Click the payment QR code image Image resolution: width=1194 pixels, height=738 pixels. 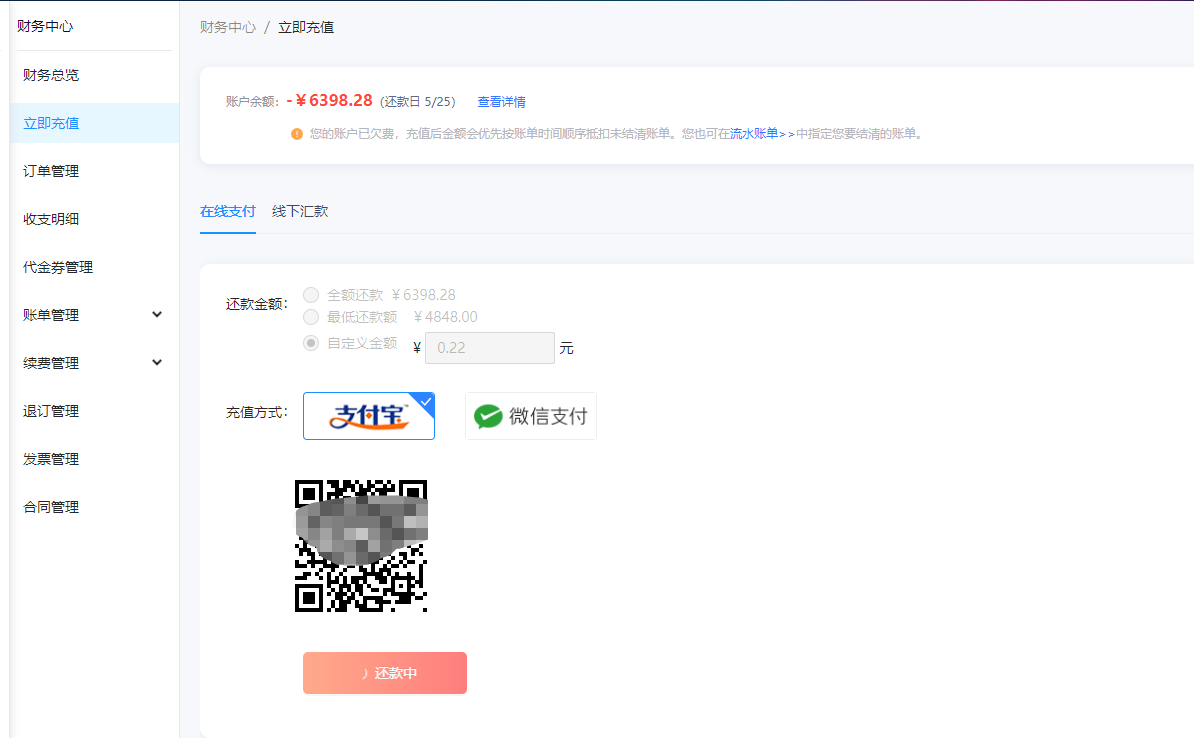click(x=361, y=546)
